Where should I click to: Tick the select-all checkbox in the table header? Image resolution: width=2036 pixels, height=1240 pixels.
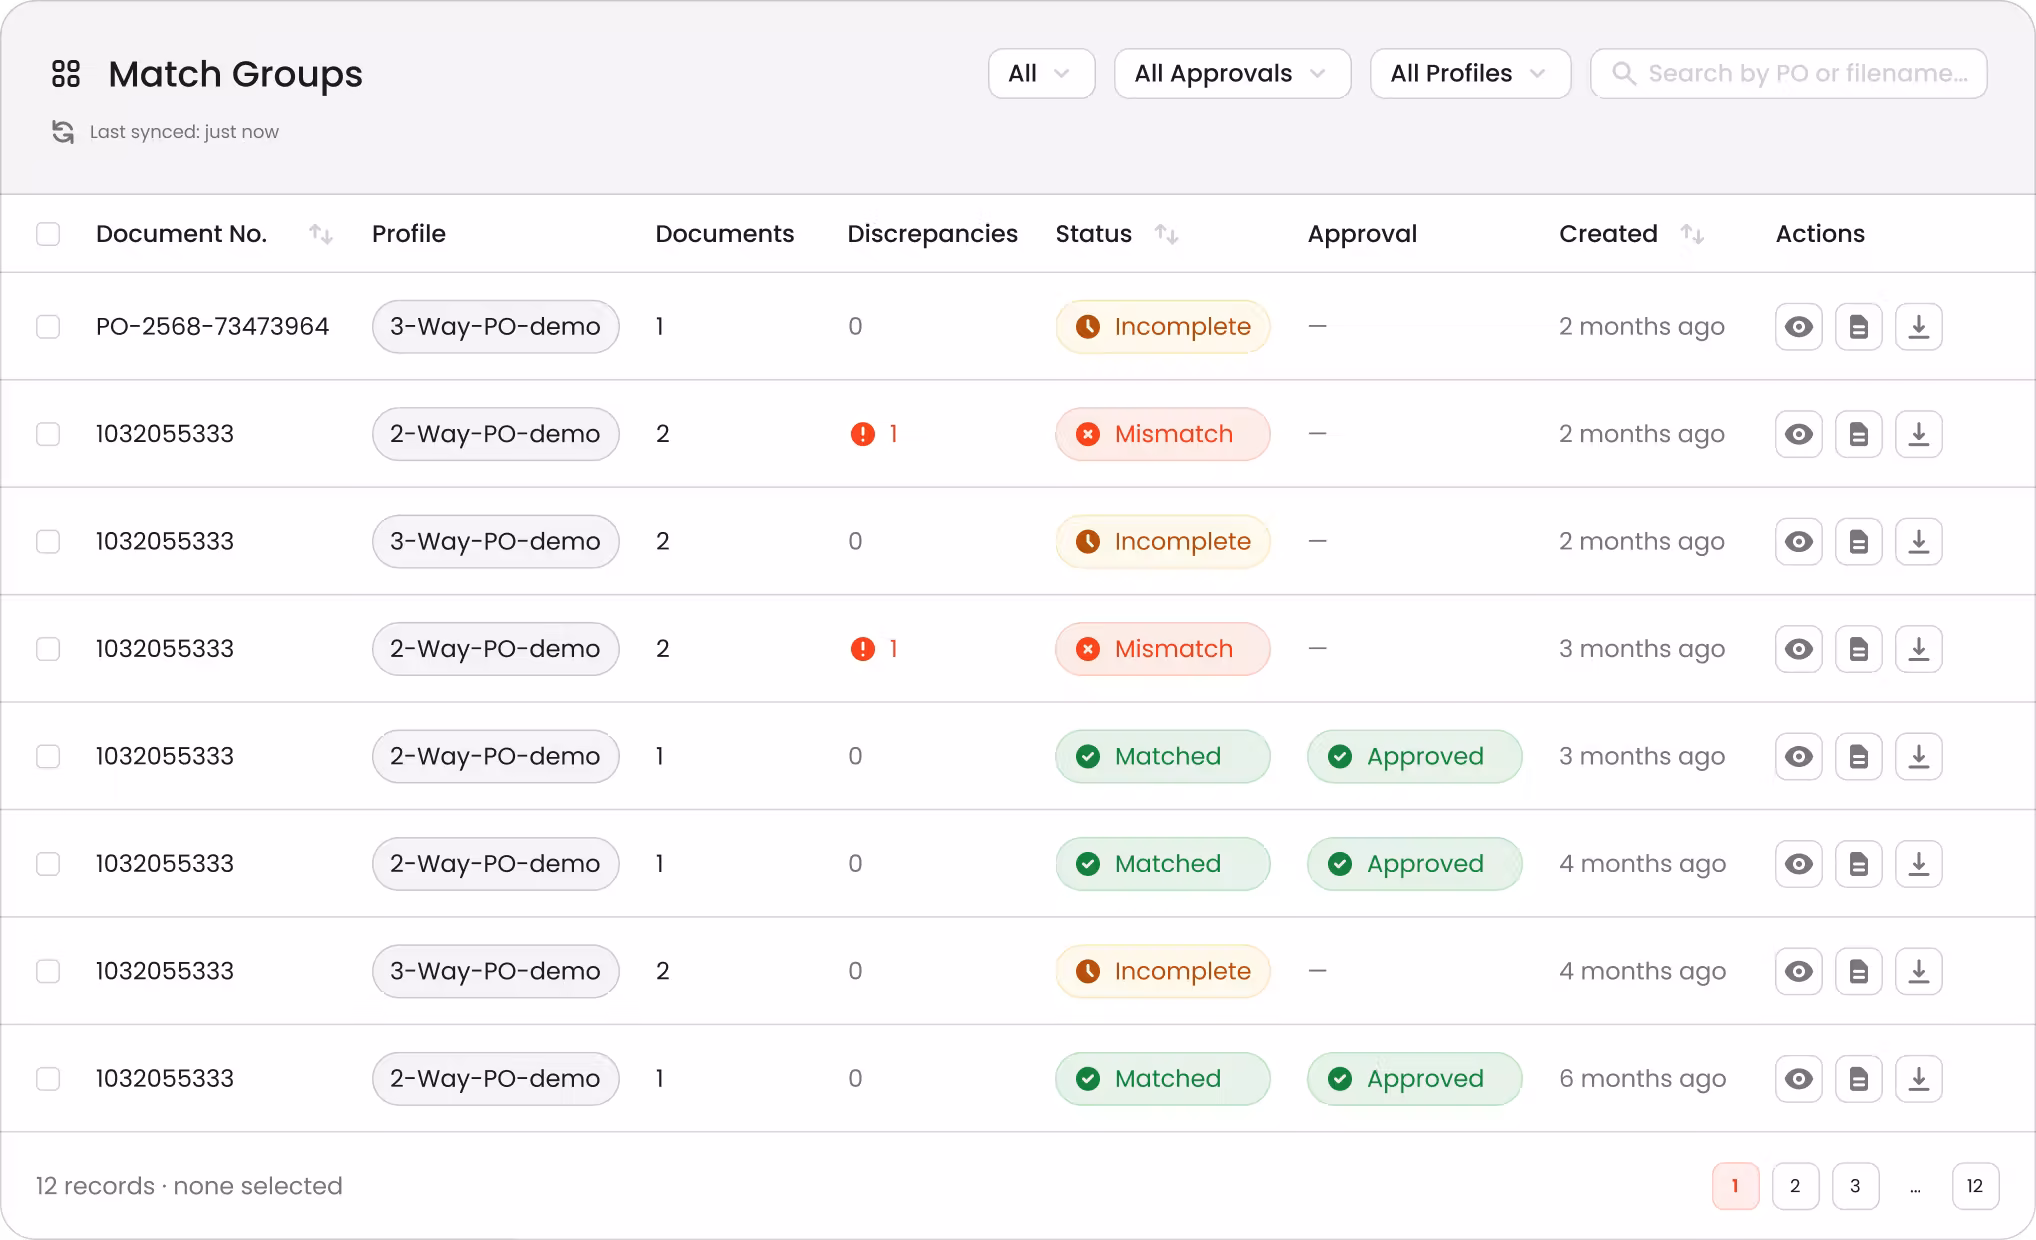(x=48, y=234)
